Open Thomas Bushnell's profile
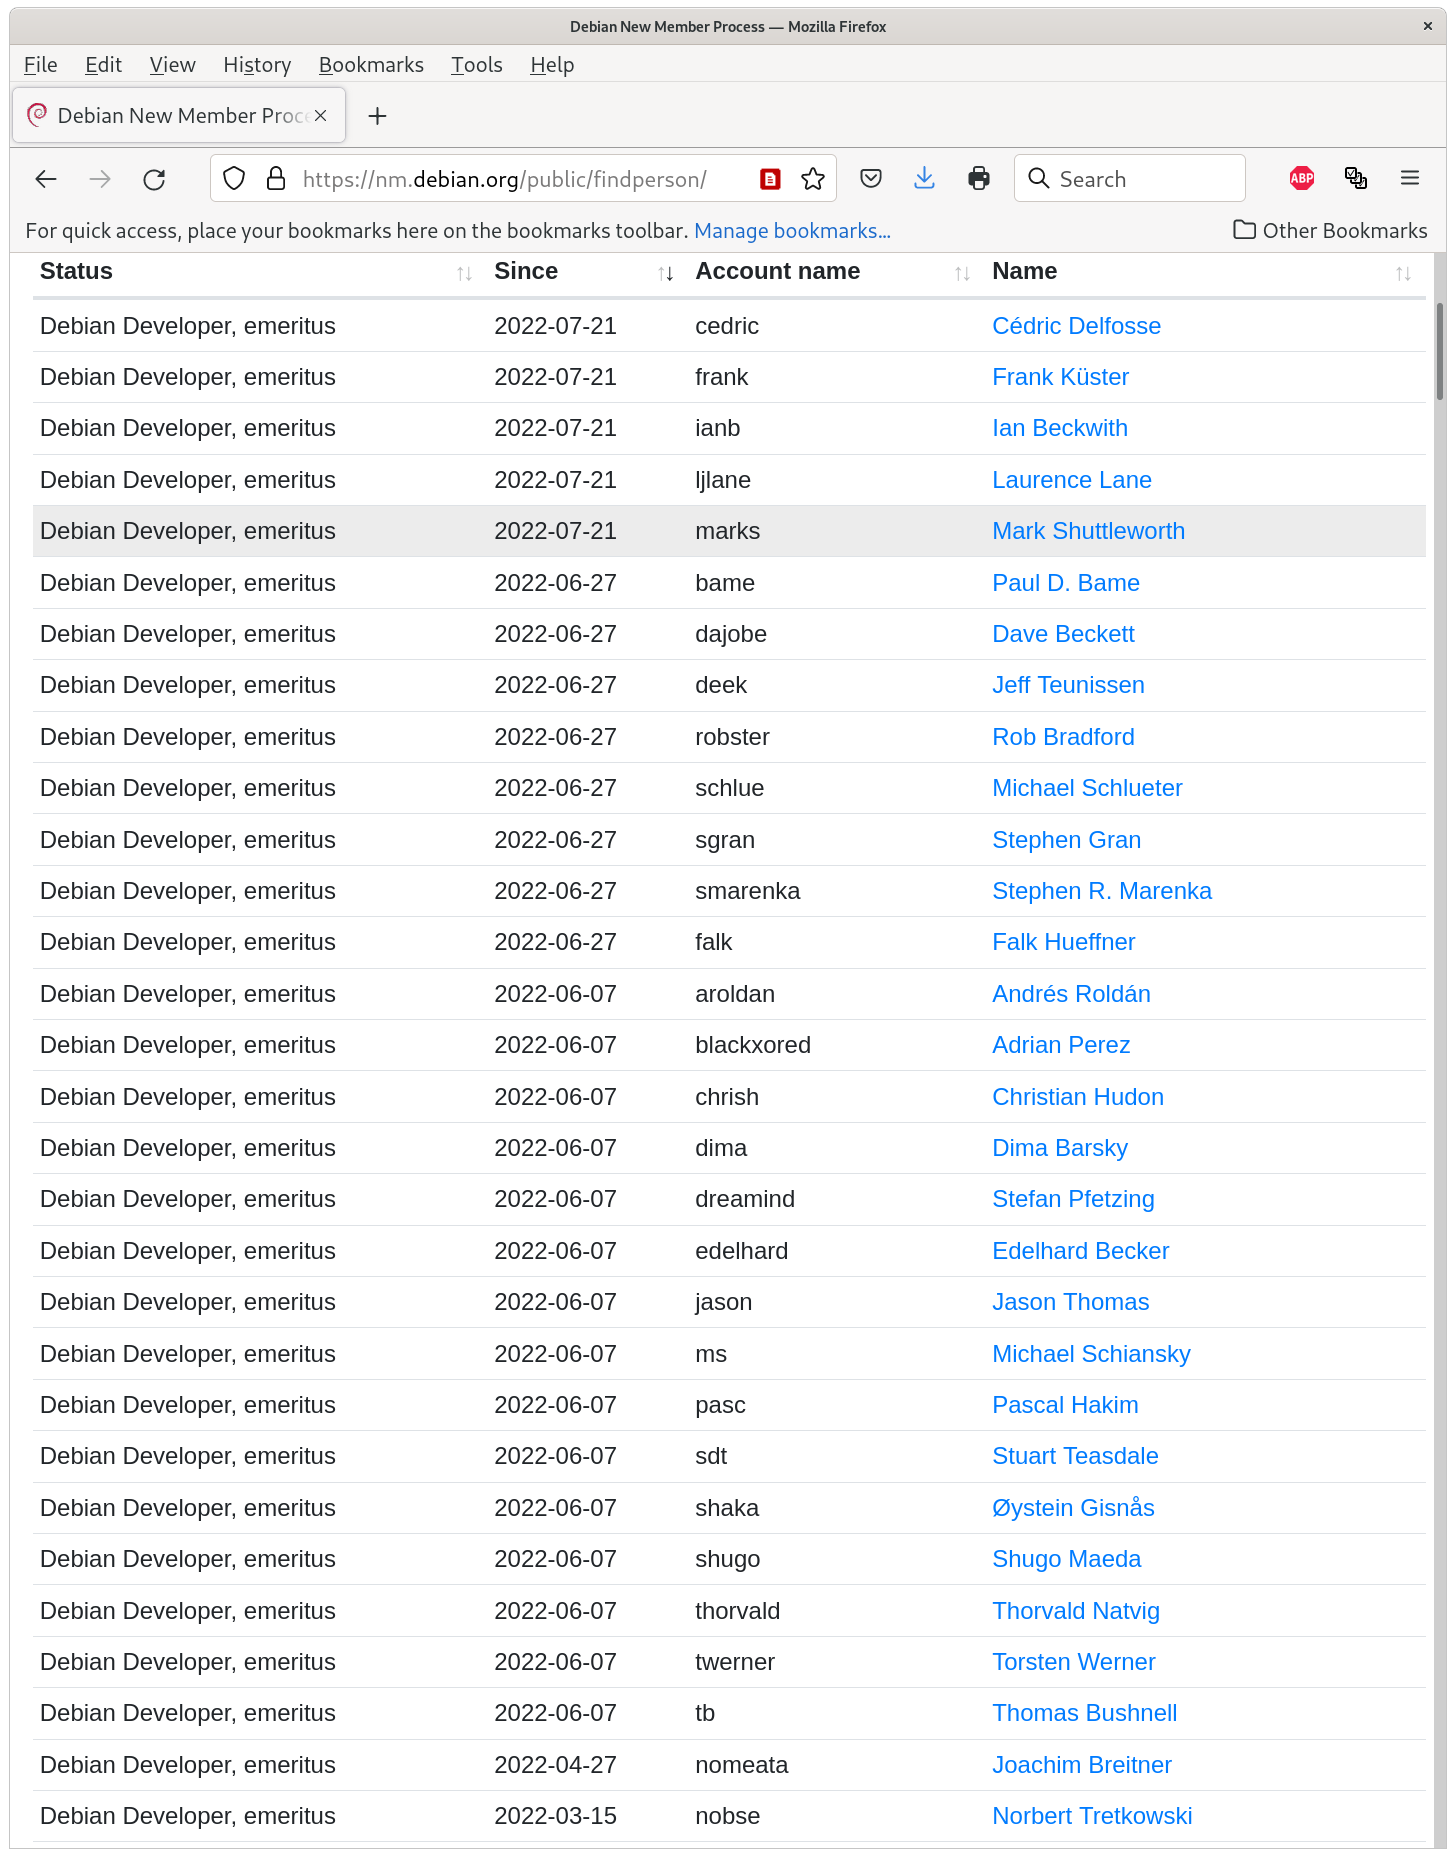The width and height of the screenshot is (1456, 1858). (x=1084, y=1713)
